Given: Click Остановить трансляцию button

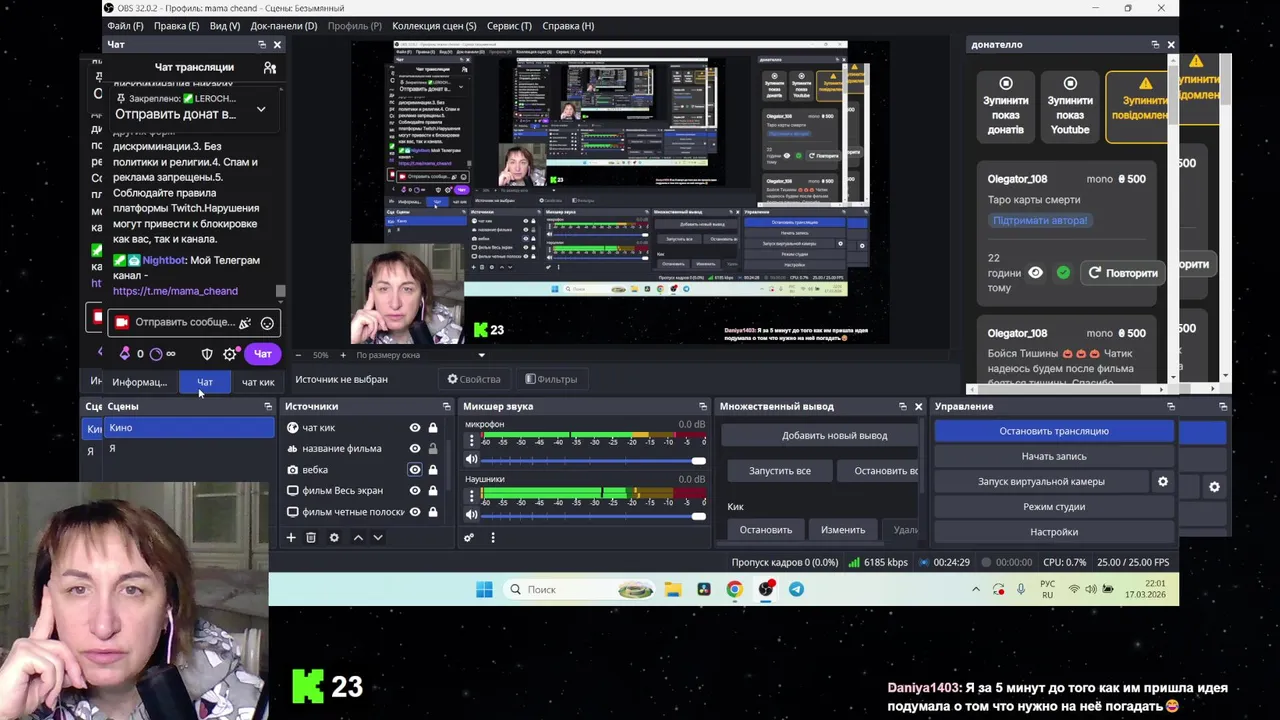Looking at the screenshot, I should point(1054,431).
